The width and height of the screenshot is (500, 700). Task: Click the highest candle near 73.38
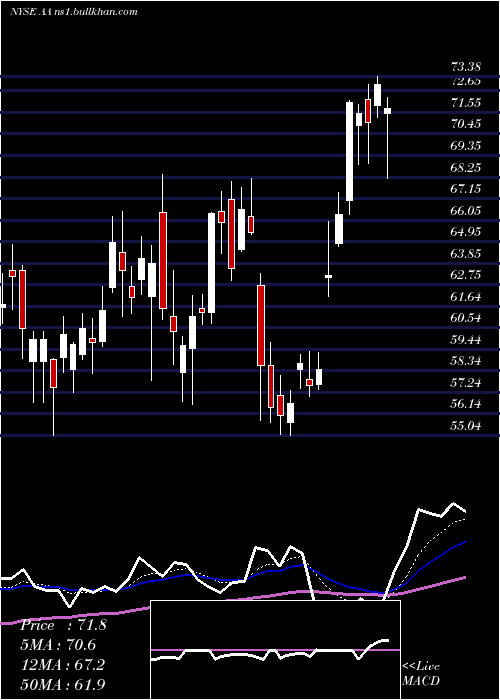378,95
